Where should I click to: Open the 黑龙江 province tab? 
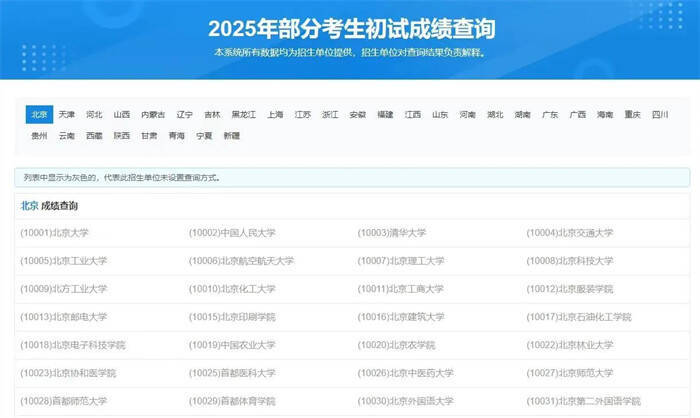[x=243, y=115]
